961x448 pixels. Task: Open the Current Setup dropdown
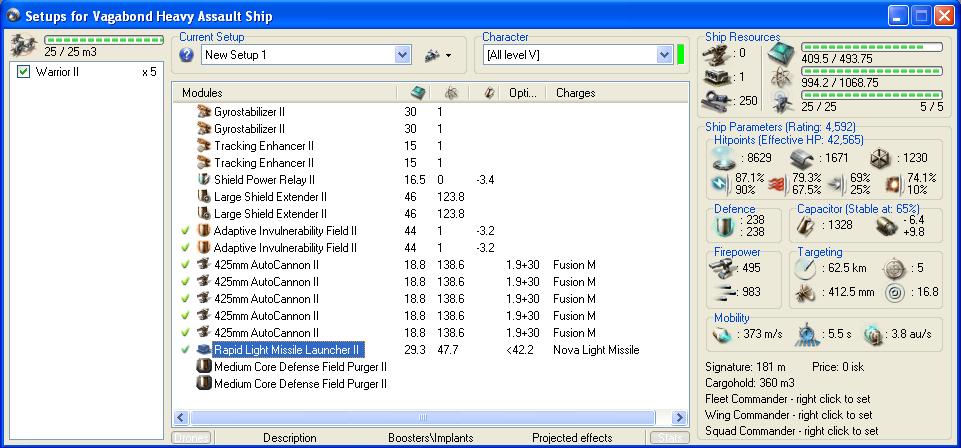pos(403,55)
